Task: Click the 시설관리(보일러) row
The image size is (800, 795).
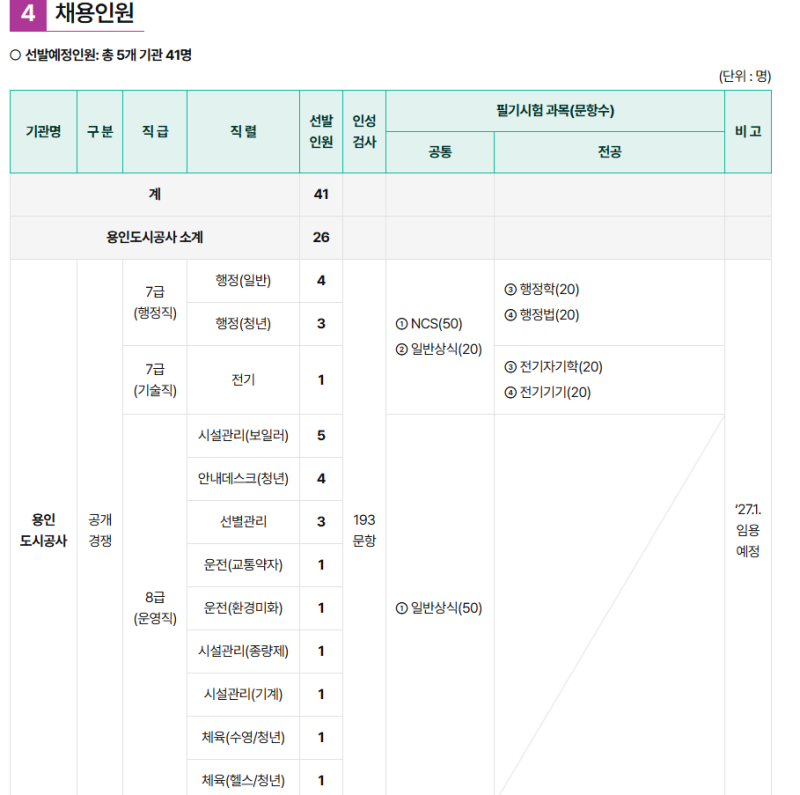Action: pos(243,436)
